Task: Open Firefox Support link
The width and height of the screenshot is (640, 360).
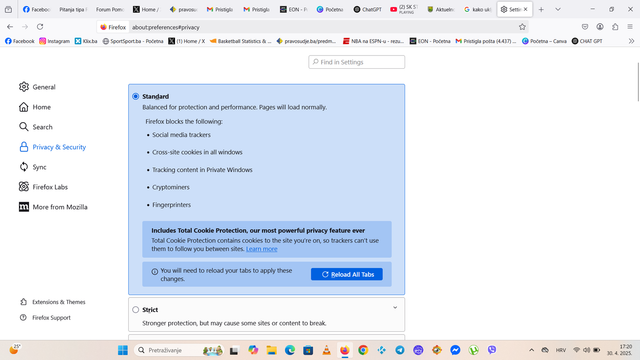Action: click(45, 318)
